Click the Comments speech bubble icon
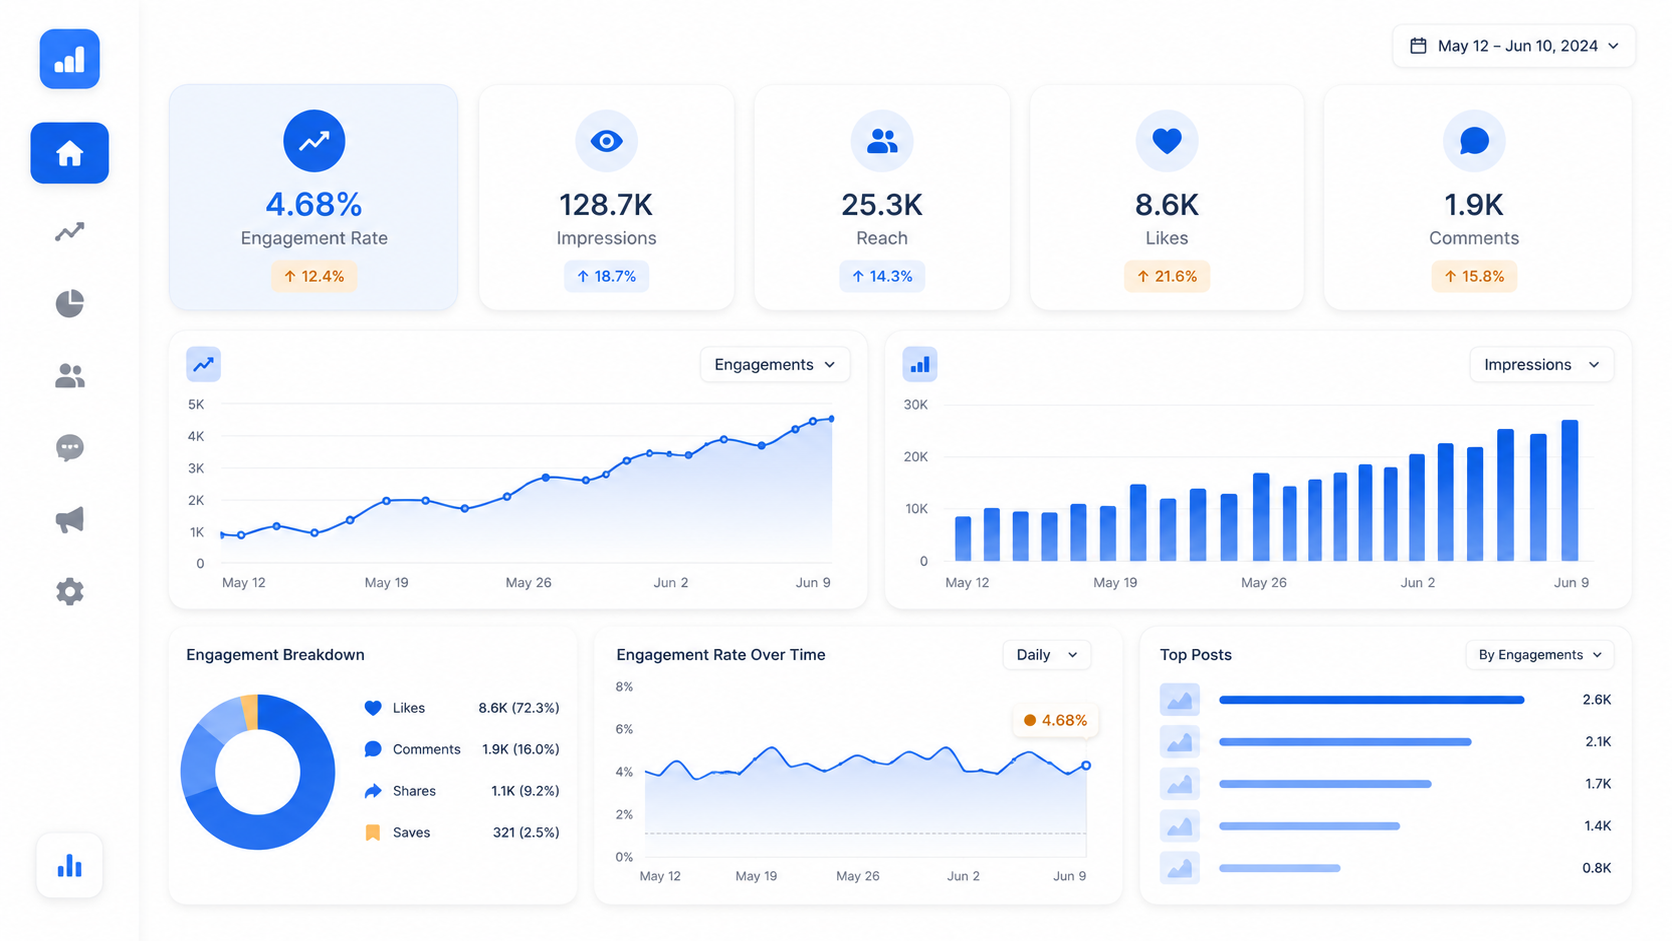This screenshot has width=1672, height=941. click(x=1473, y=141)
